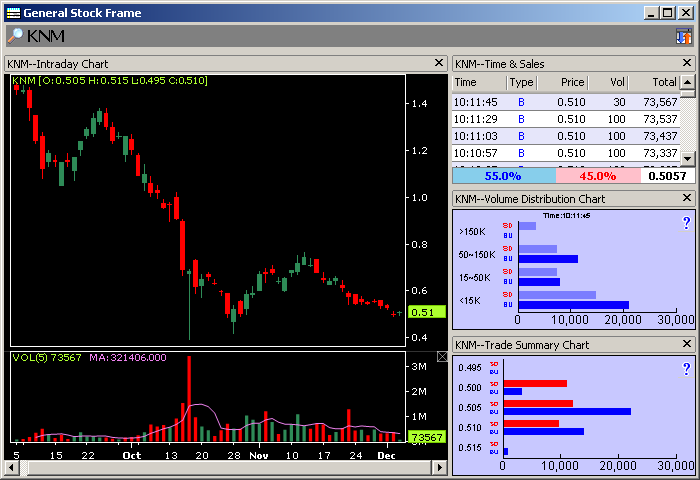Click the Type column header
Screen dimensions: 700x480
[521, 83]
